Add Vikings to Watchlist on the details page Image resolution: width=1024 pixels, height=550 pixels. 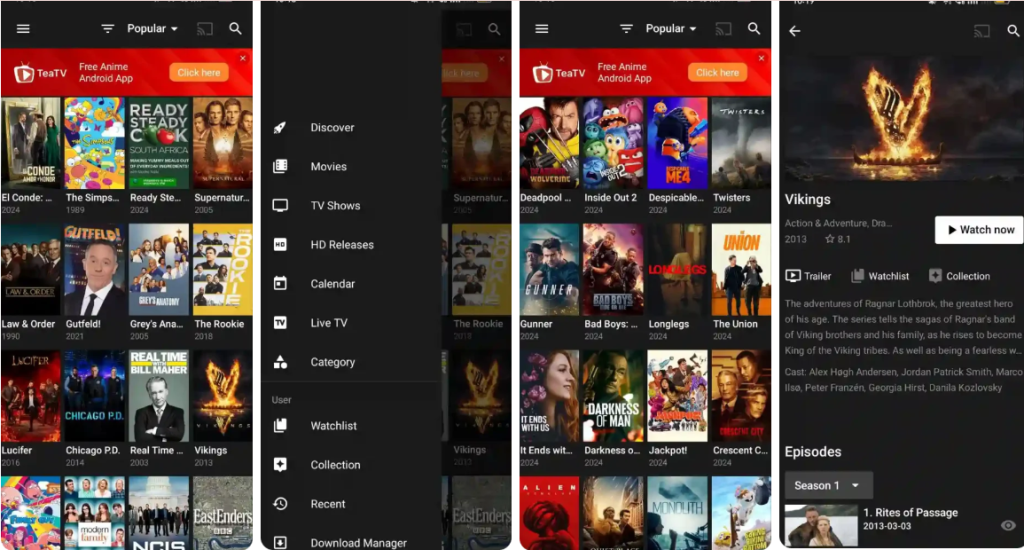[x=880, y=276]
